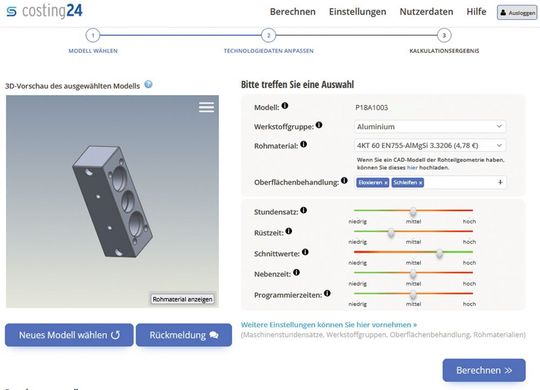540x390 pixels.
Task: Show info icon next to Rüstzeit
Action: click(289, 231)
